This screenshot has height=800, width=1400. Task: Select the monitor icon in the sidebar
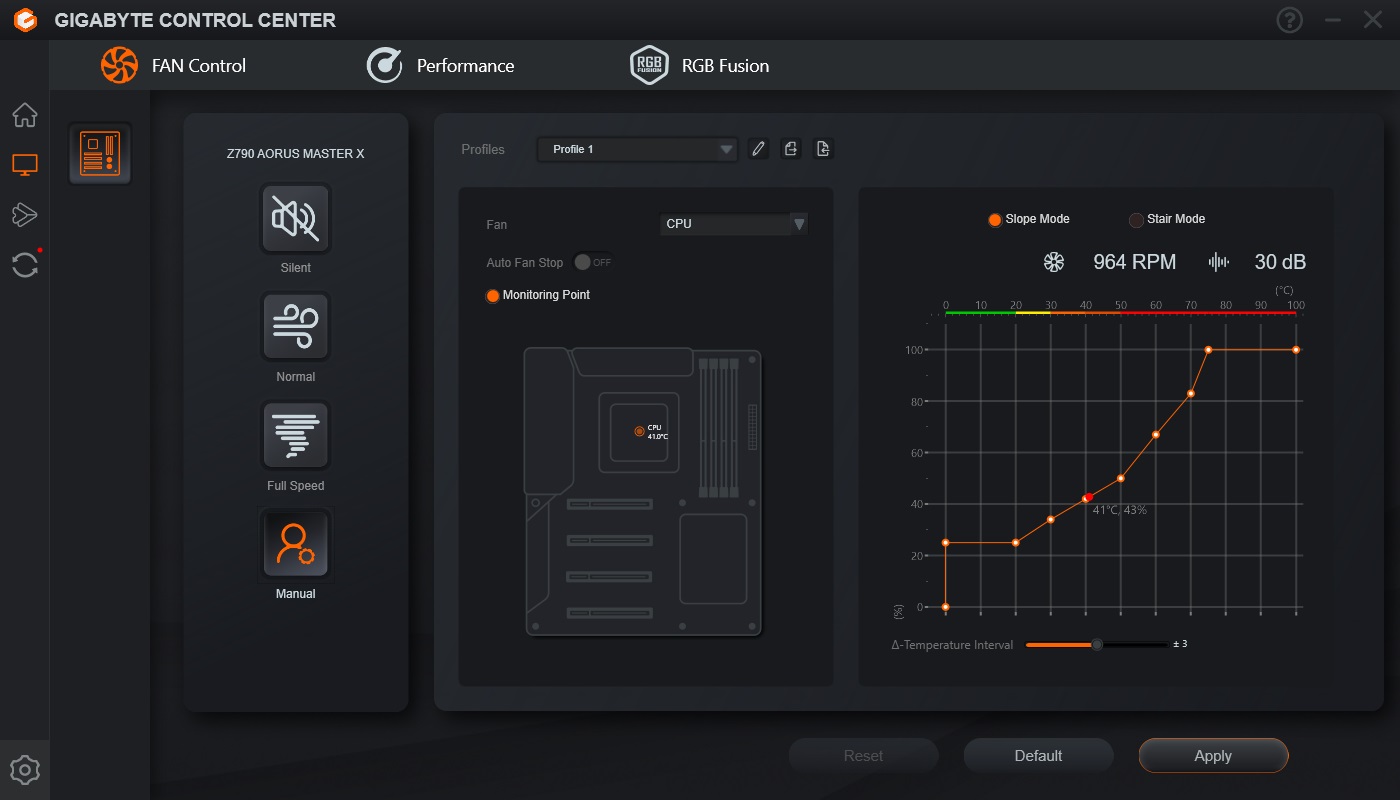25,165
